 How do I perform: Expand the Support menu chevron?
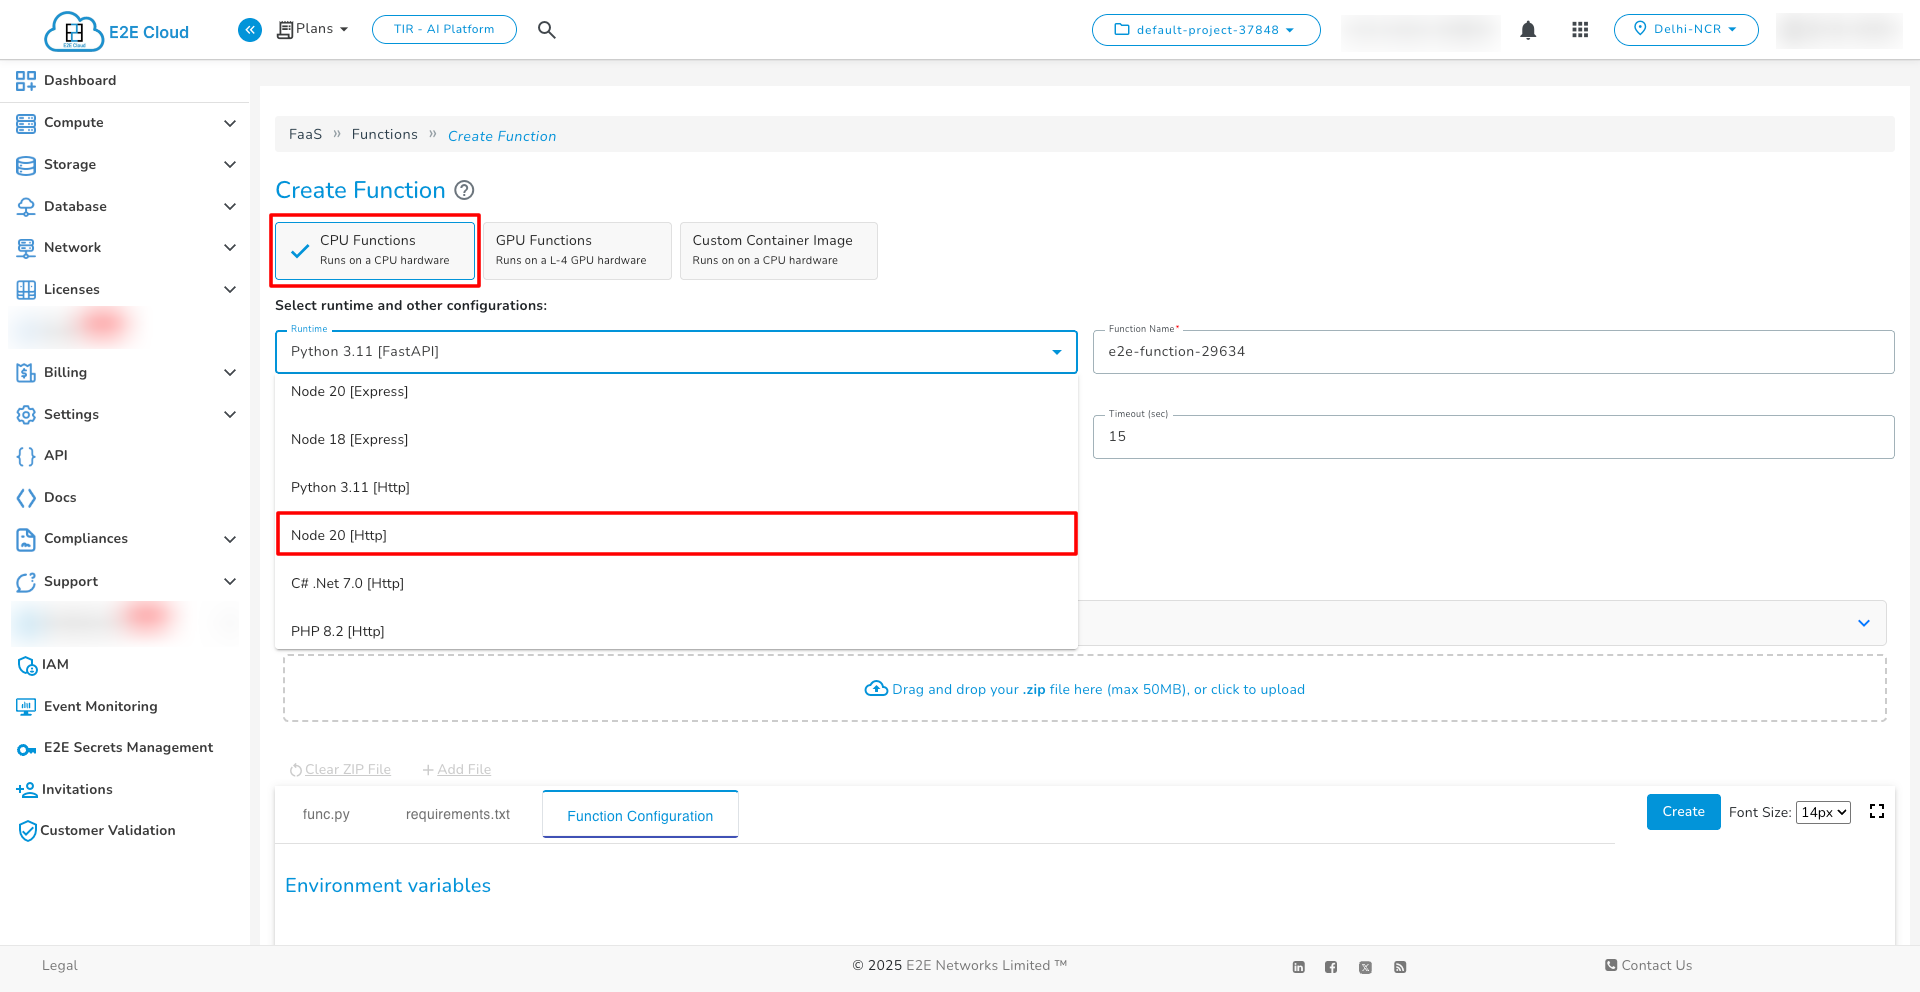(x=230, y=582)
